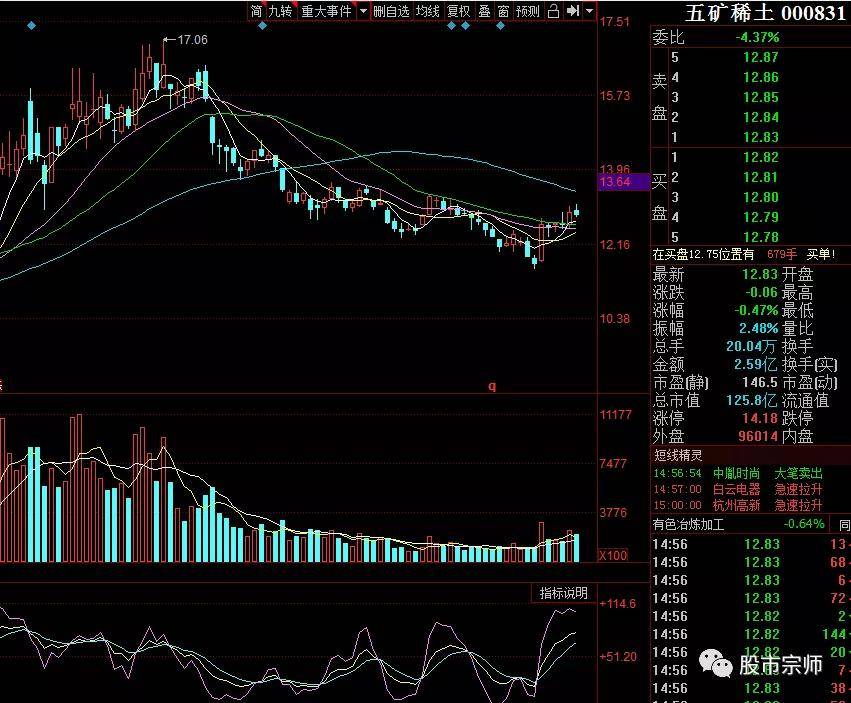Click the lock icon in chart toolbar

pos(553,11)
